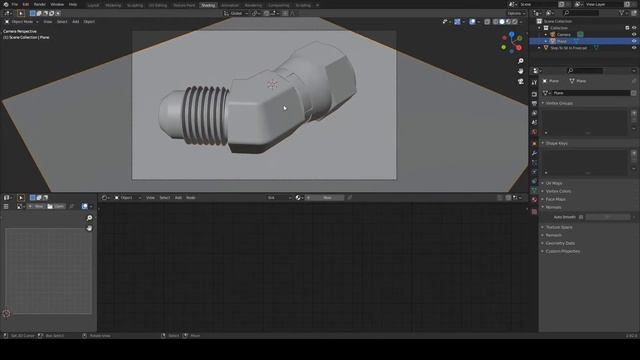Collapse the Collection tree in outliner

coord(540,28)
